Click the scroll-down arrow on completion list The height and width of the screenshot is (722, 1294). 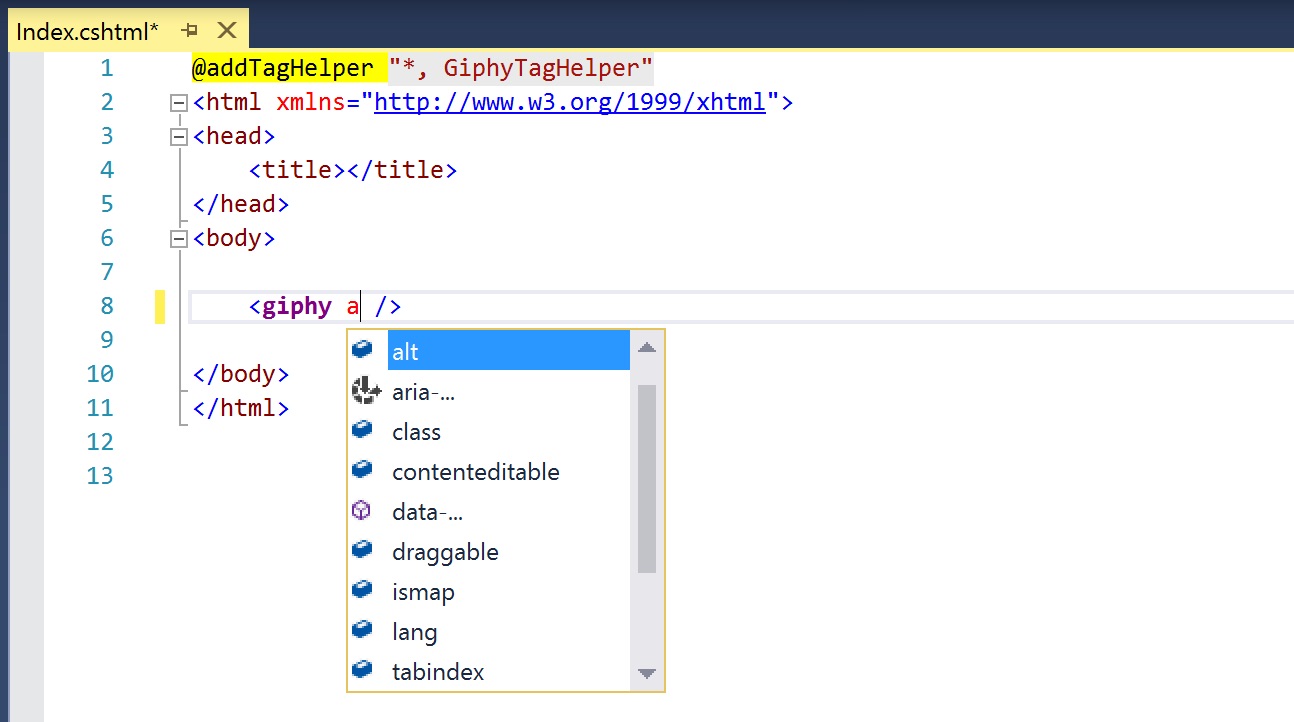(646, 672)
